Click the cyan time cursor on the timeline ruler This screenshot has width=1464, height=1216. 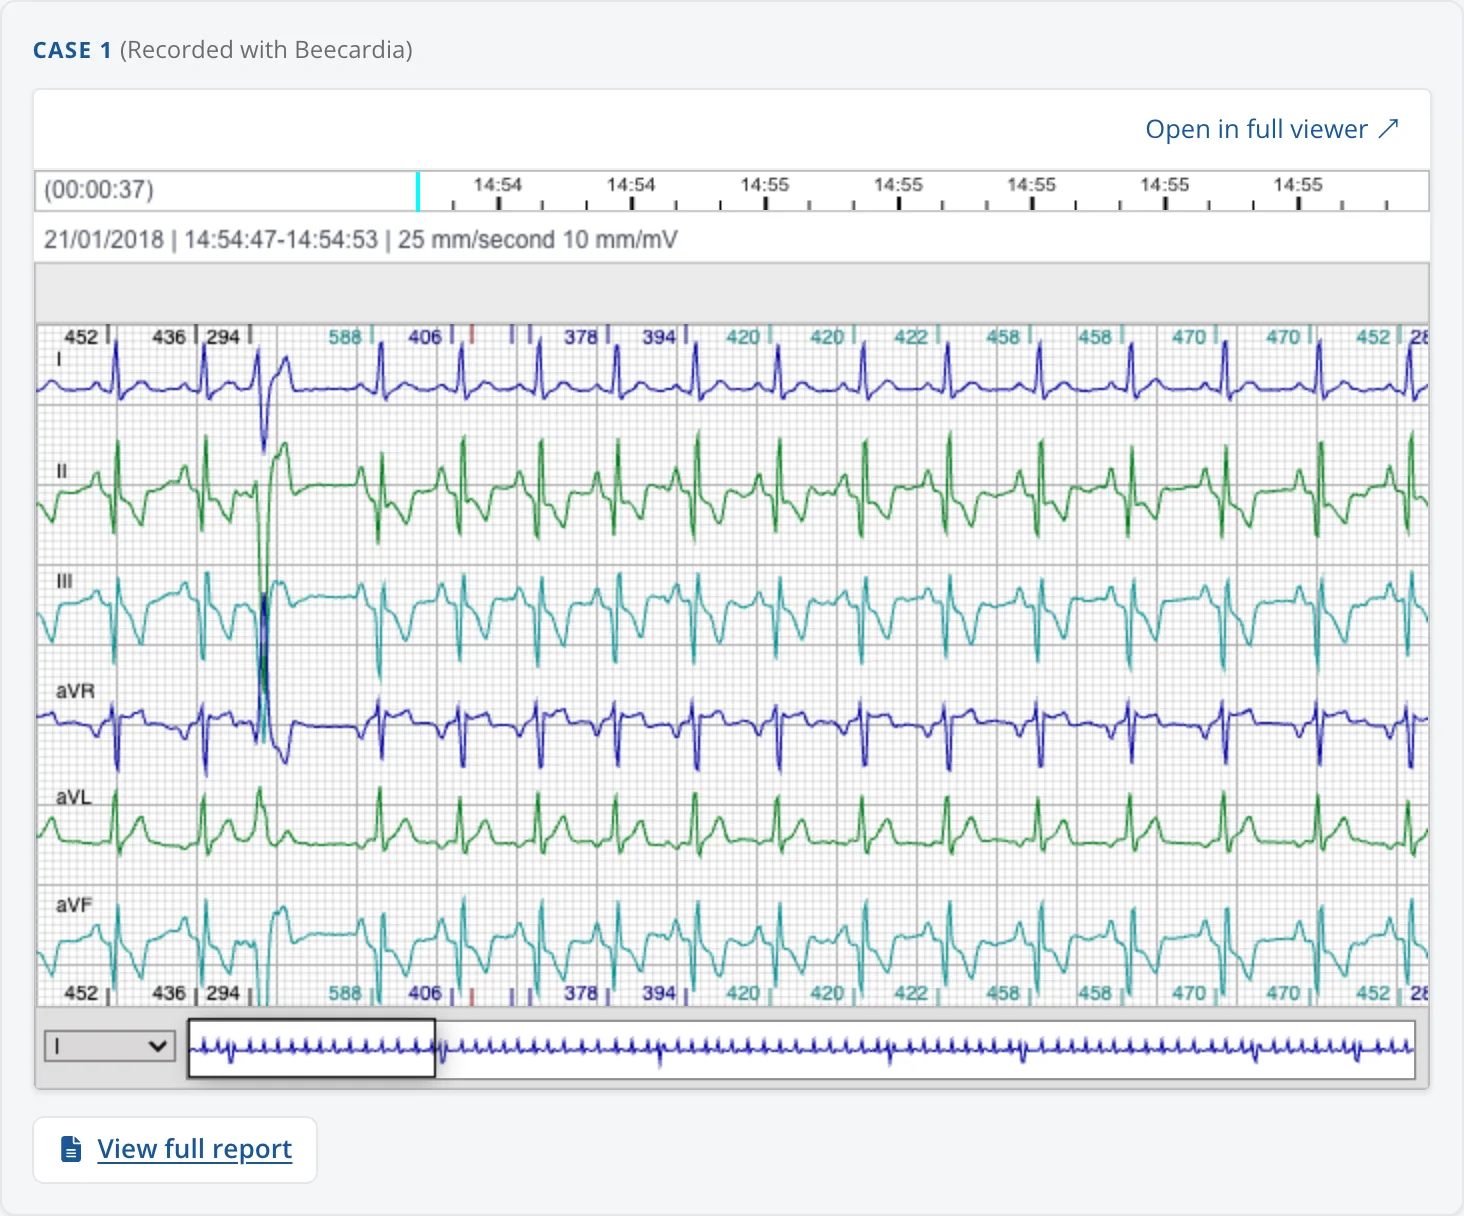417,191
